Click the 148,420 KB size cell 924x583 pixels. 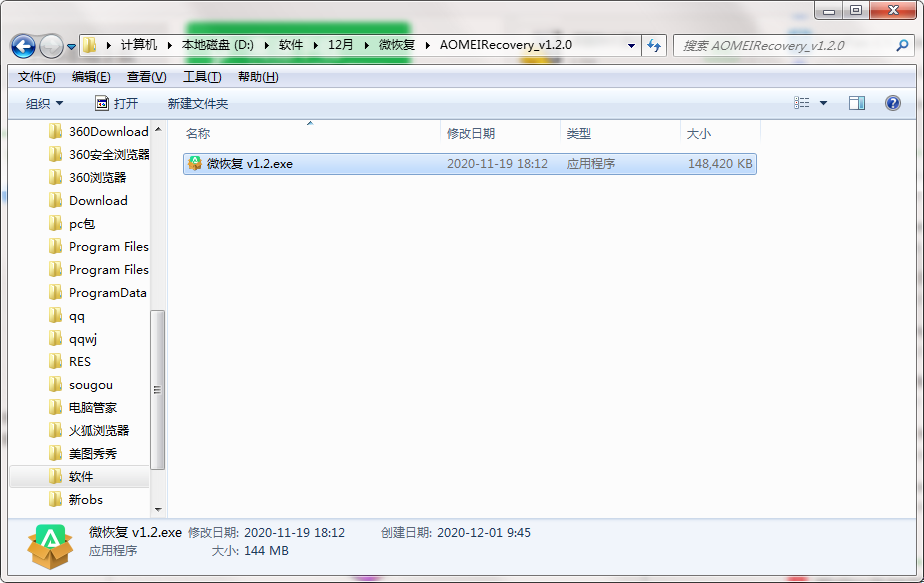click(720, 164)
